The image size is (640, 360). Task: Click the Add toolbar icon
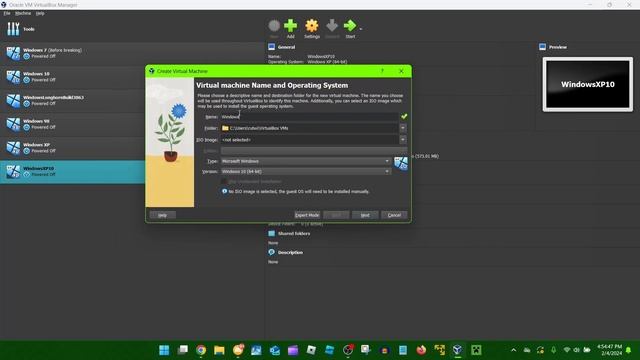pyautogui.click(x=290, y=29)
